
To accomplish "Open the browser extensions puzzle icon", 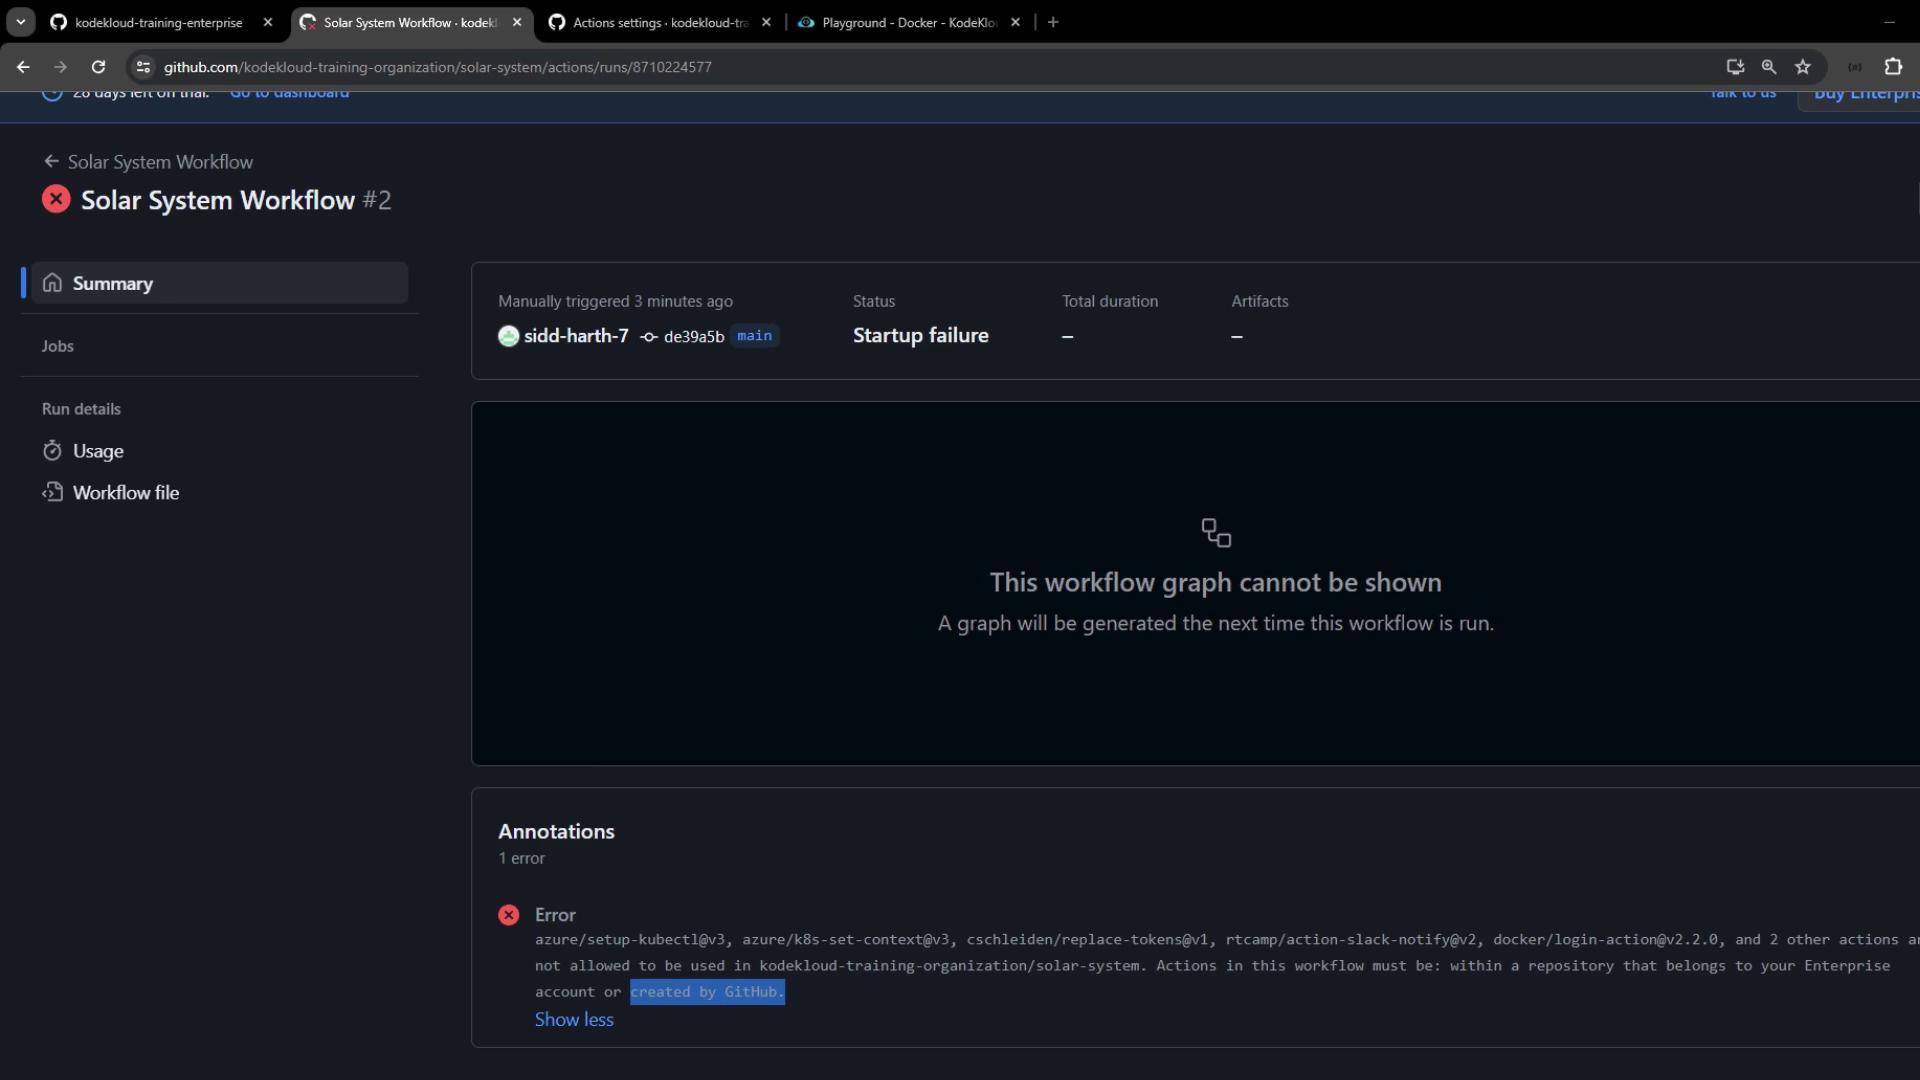I will click(x=1892, y=67).
